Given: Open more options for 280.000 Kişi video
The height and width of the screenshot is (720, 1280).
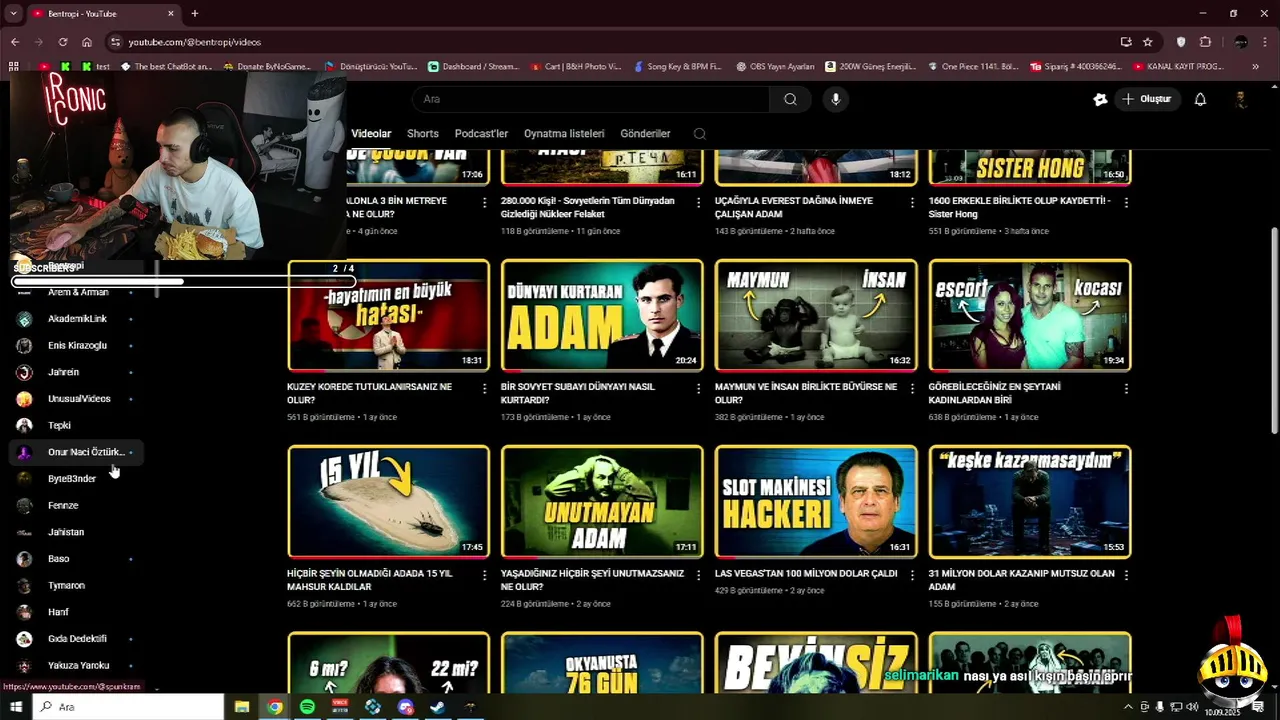Looking at the screenshot, I should (x=698, y=202).
